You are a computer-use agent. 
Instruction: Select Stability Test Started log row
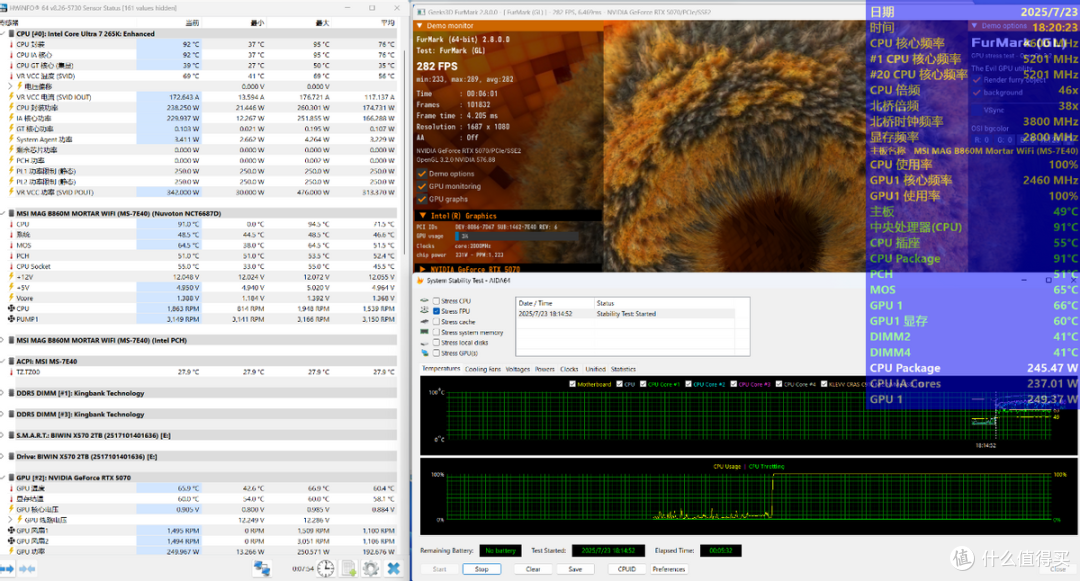pos(625,314)
